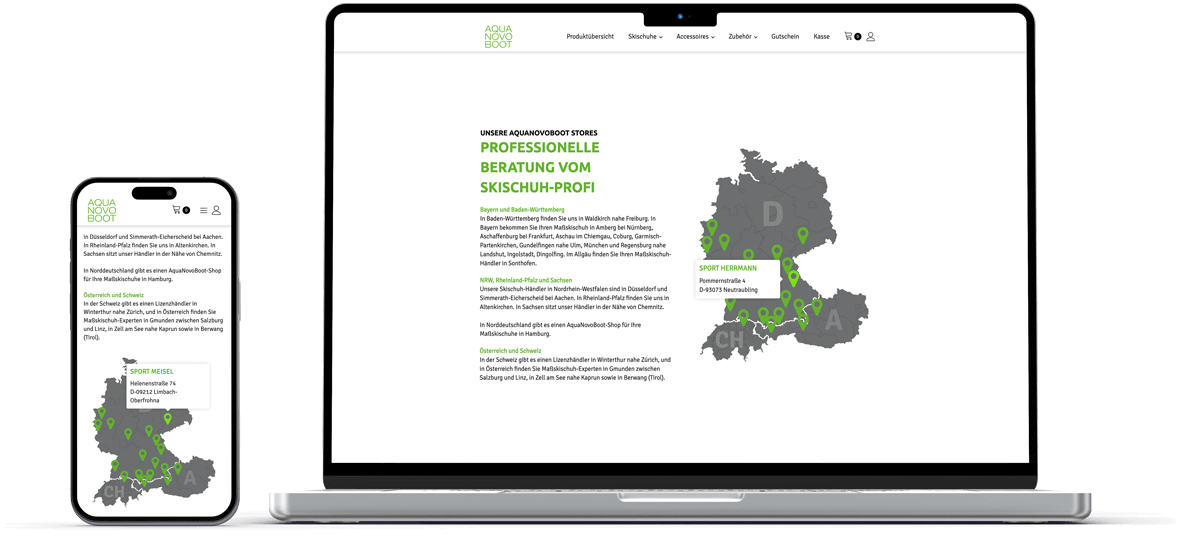Tap the 'D-09212 Limbach-Oberfrohna' text on the phone
This screenshot has height=550, width=1200.
coord(153,396)
